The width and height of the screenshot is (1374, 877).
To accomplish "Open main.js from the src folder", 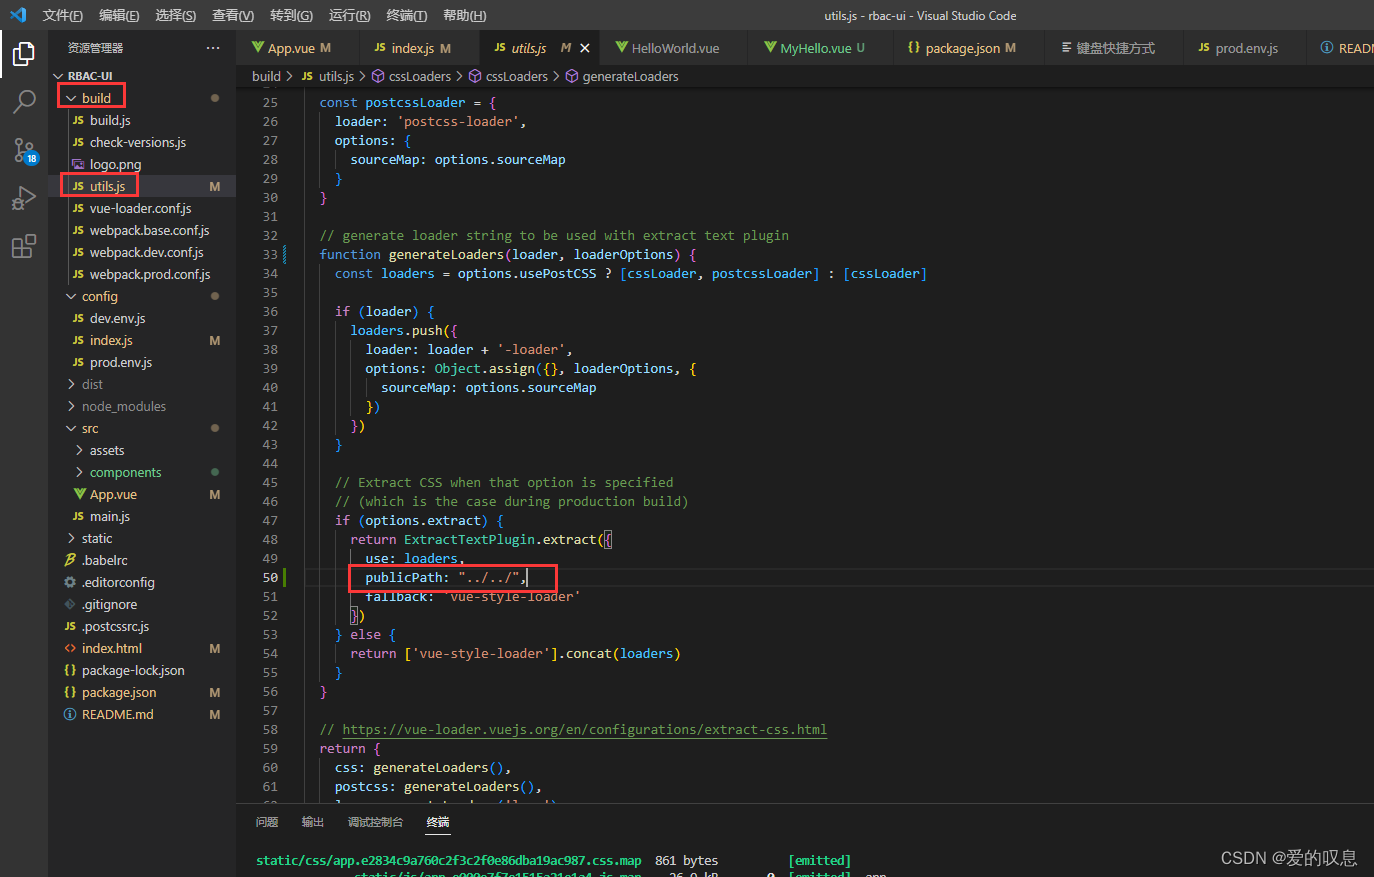I will click(x=111, y=516).
